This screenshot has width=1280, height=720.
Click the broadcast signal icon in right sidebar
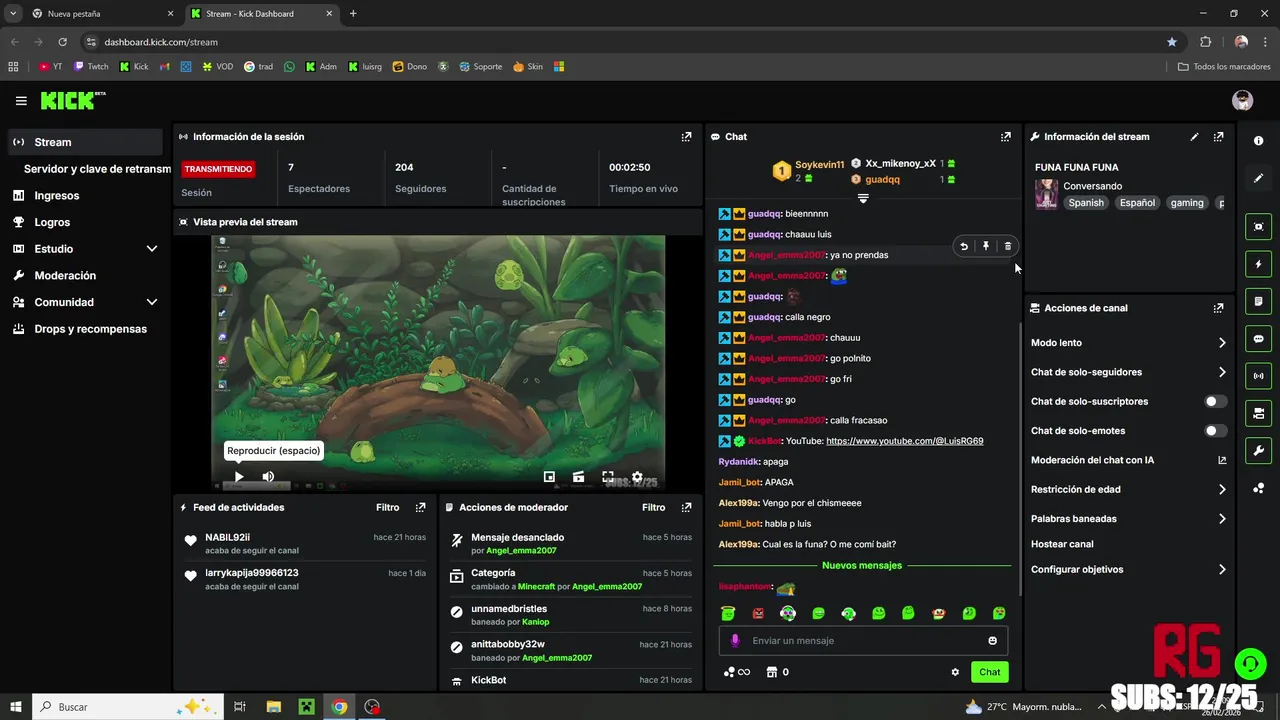[1258, 376]
